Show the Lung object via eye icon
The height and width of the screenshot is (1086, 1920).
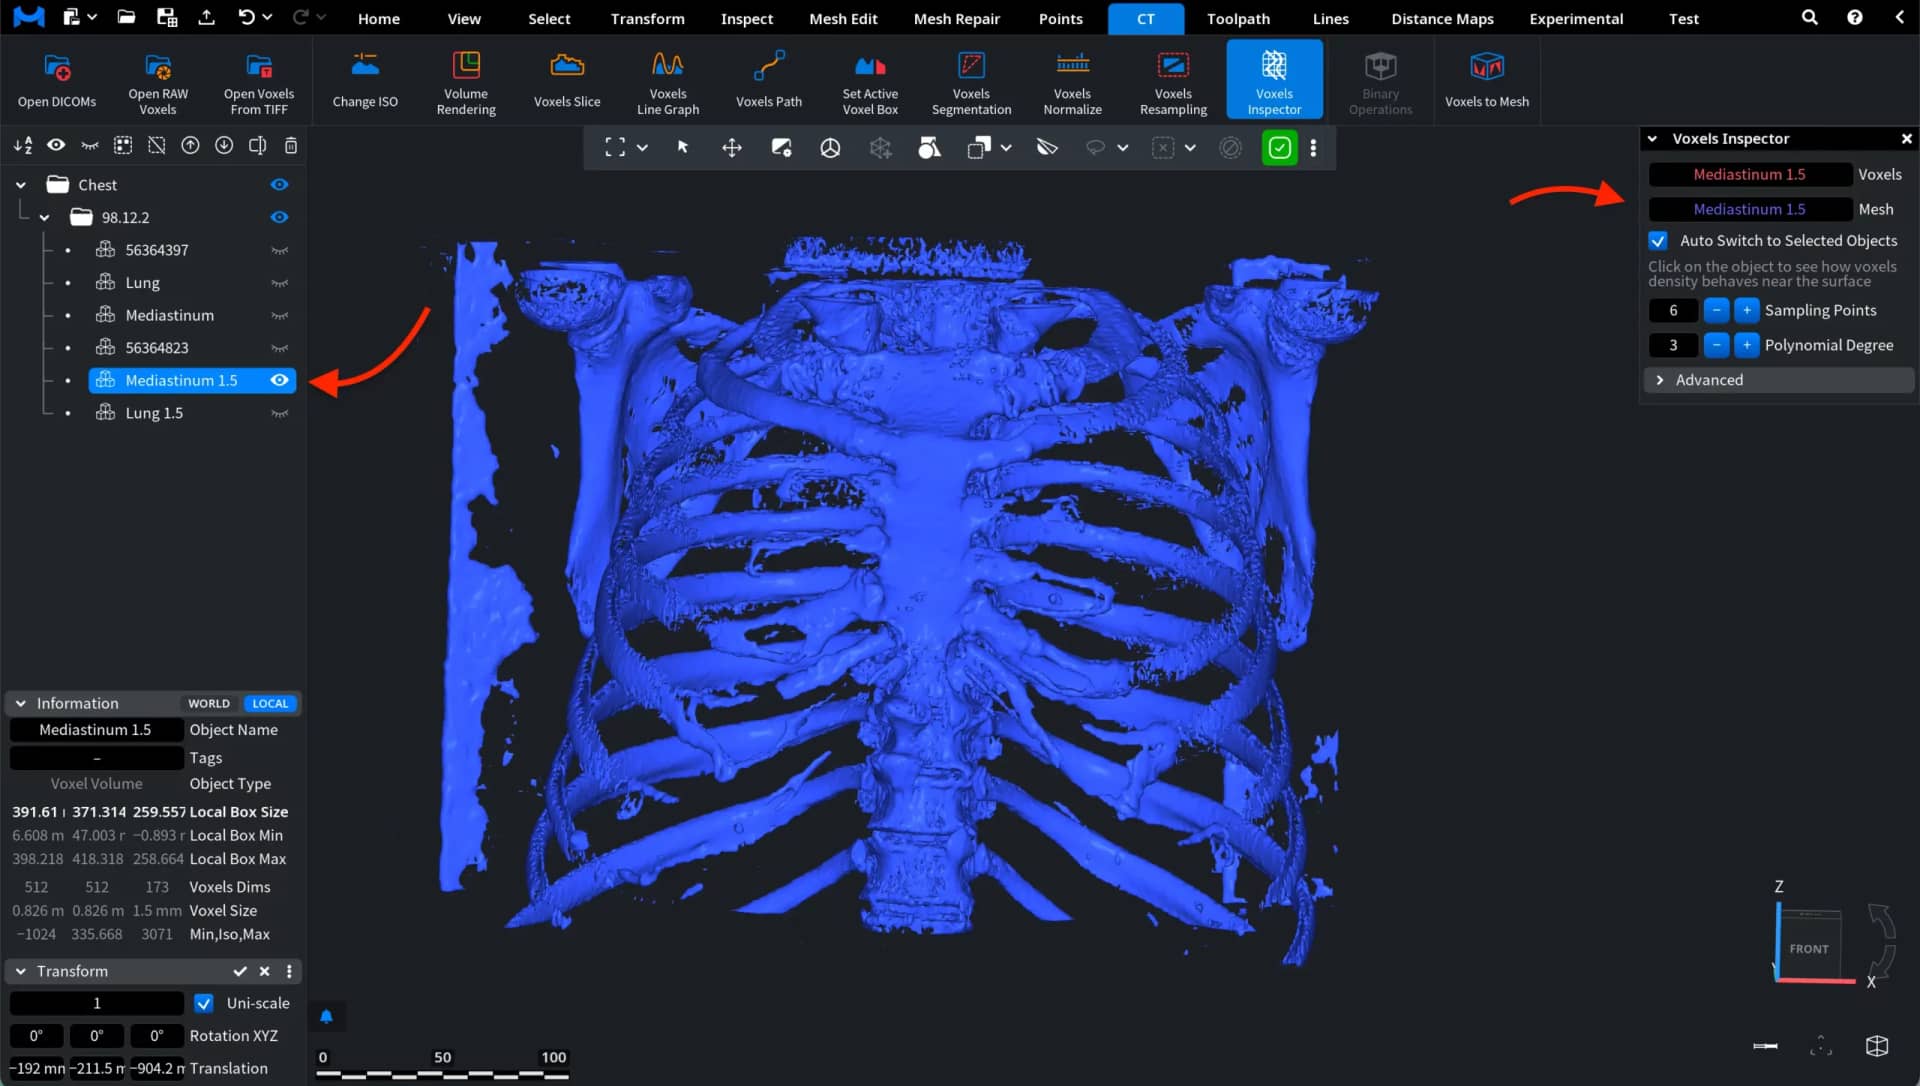[x=280, y=283]
